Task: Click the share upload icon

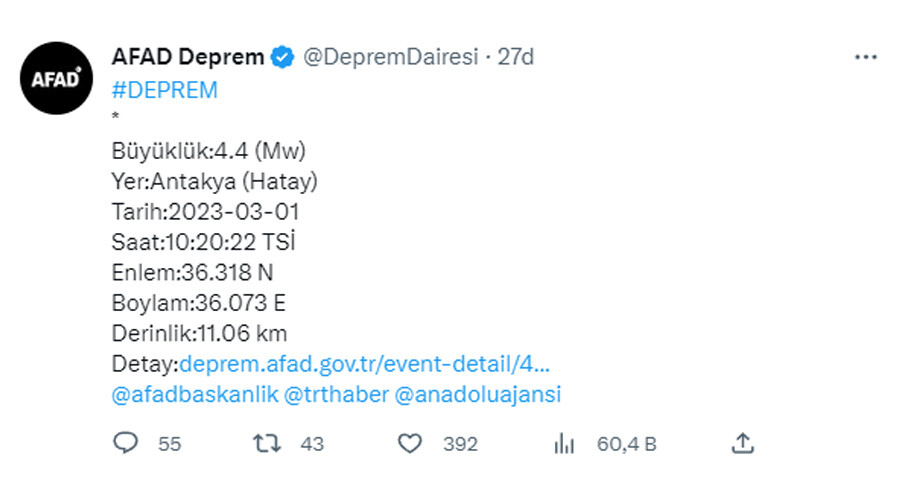Action: (x=742, y=442)
